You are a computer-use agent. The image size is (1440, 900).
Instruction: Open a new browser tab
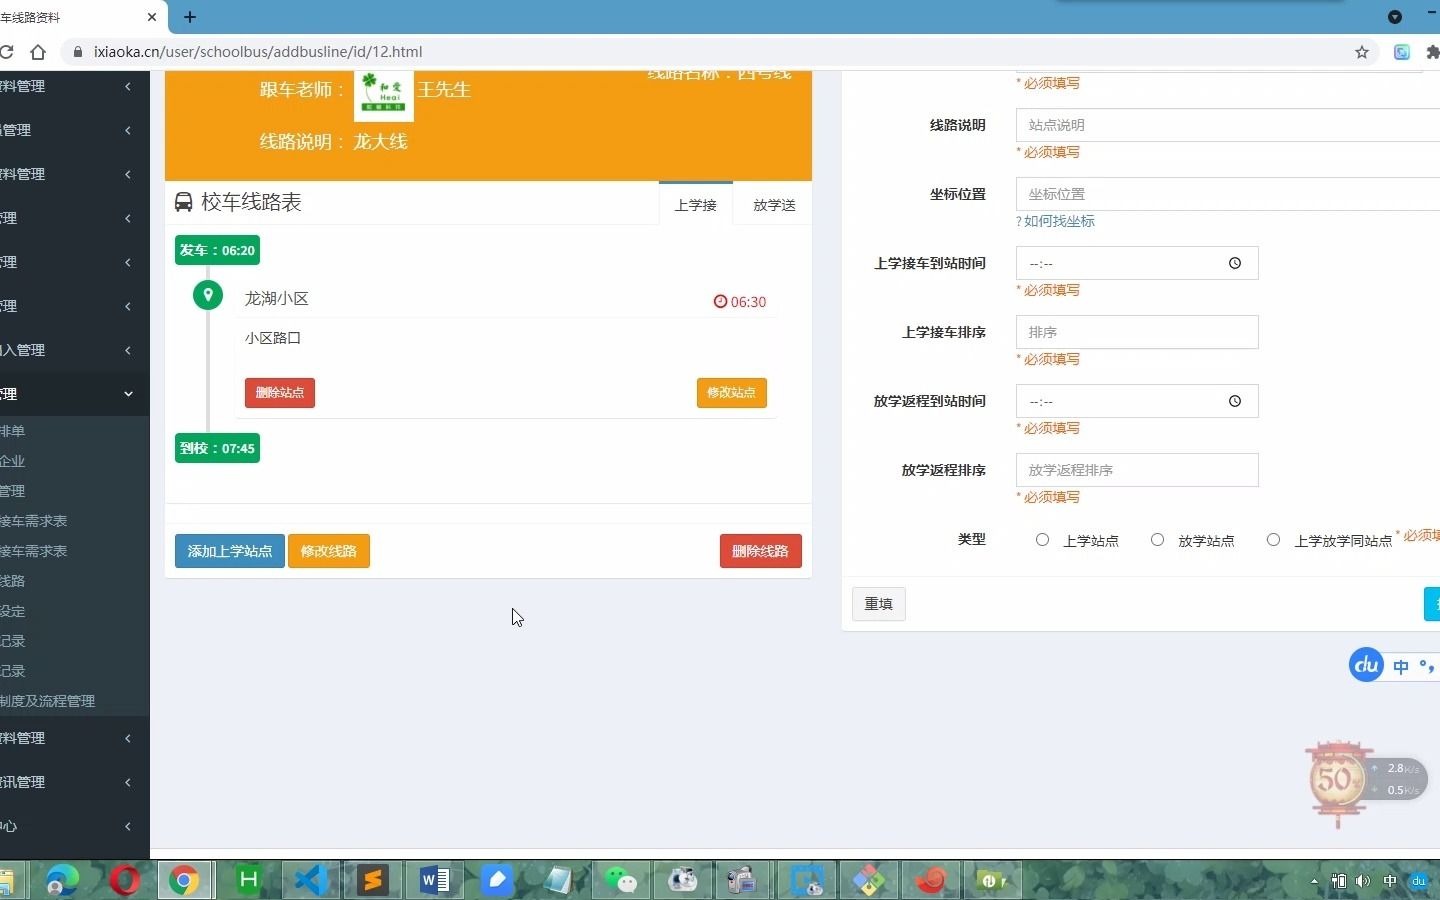coord(190,17)
